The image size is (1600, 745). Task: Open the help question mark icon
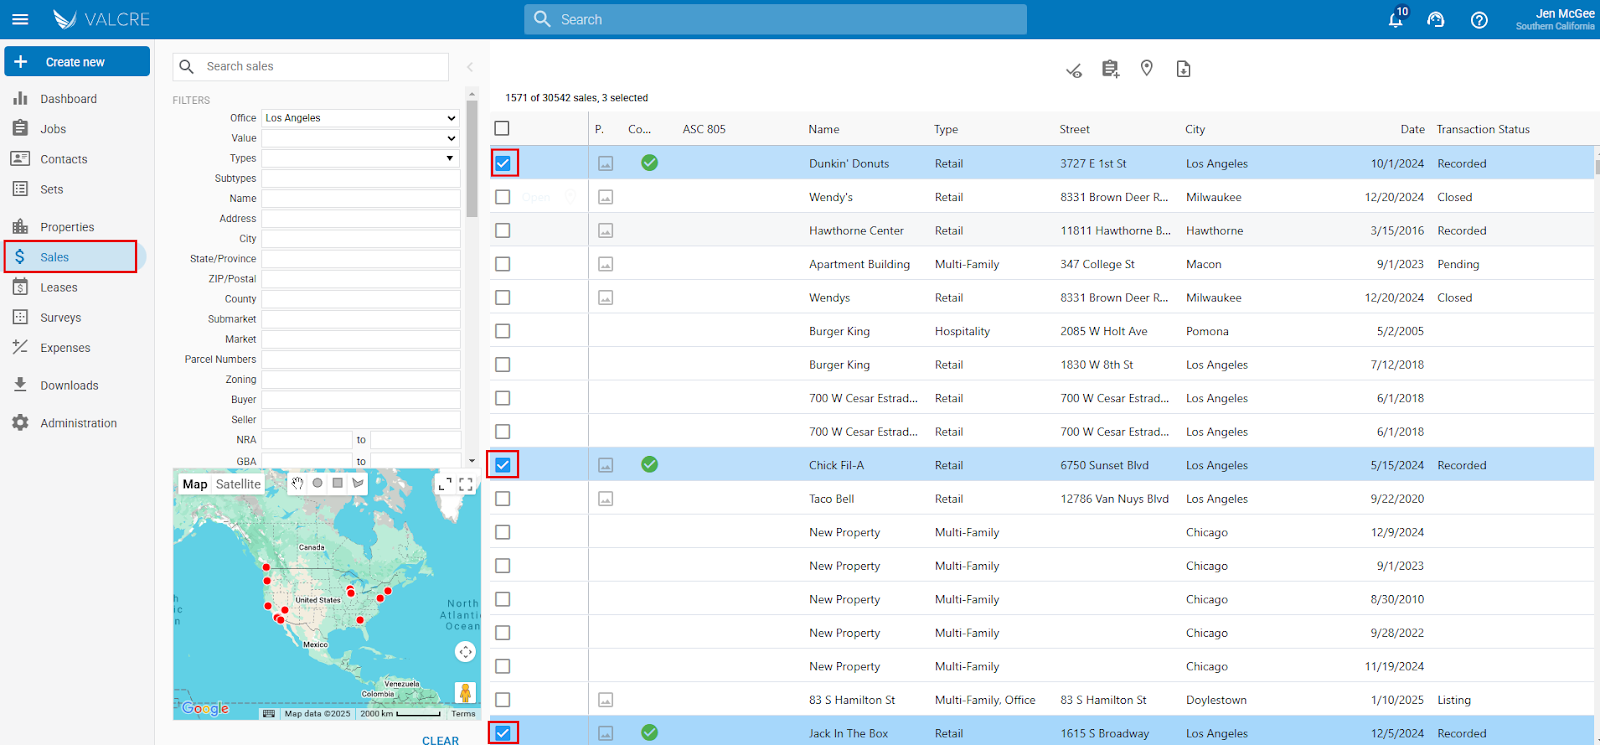[1479, 19]
